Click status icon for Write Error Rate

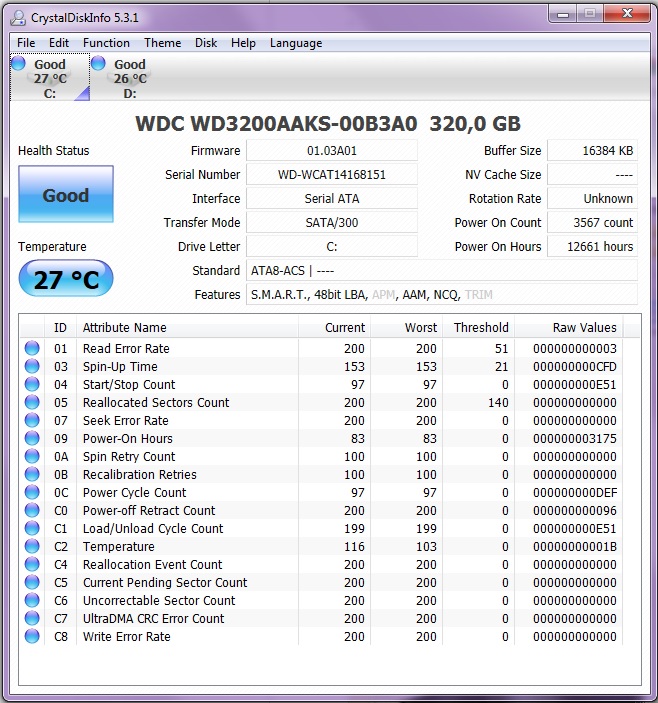[x=32, y=636]
